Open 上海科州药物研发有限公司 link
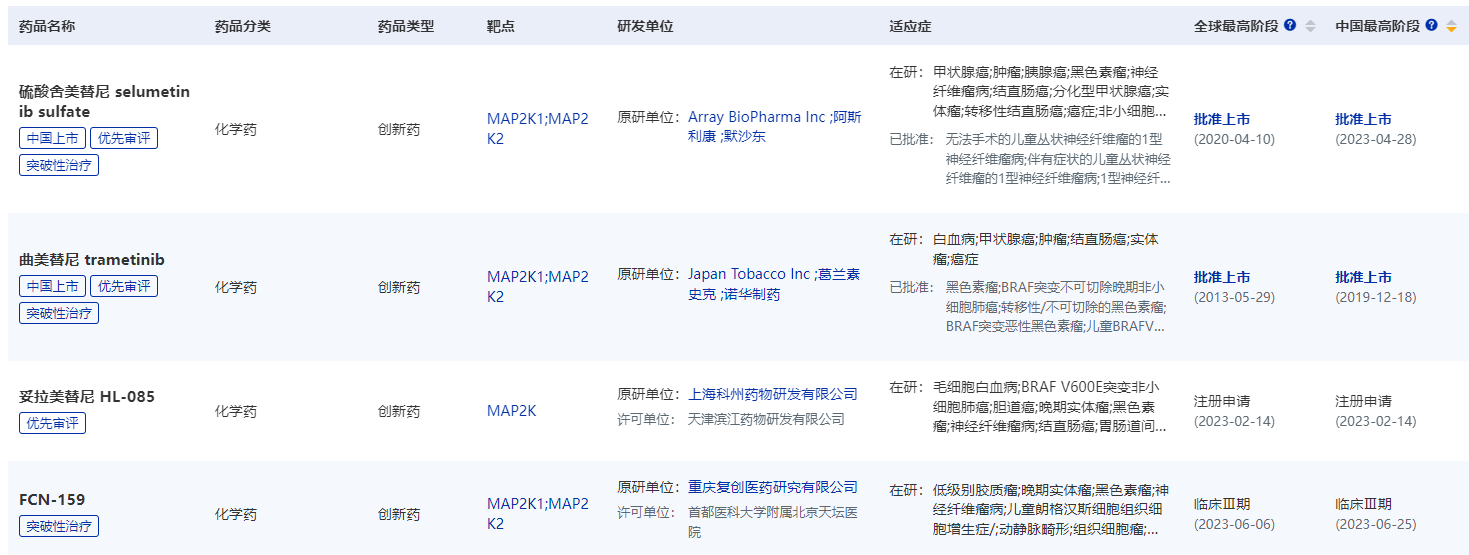 [773, 394]
